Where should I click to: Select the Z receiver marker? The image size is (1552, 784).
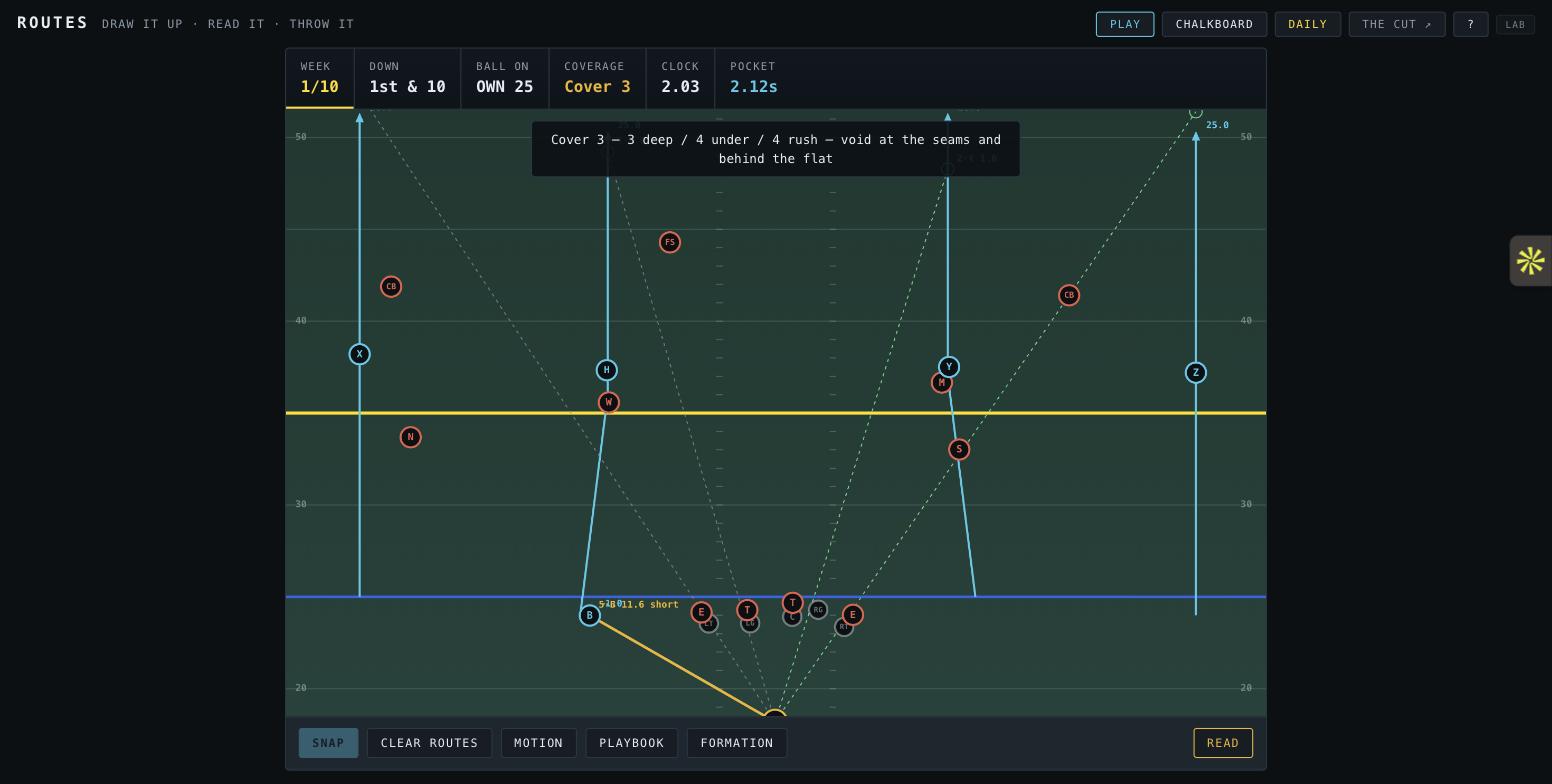tap(1195, 373)
